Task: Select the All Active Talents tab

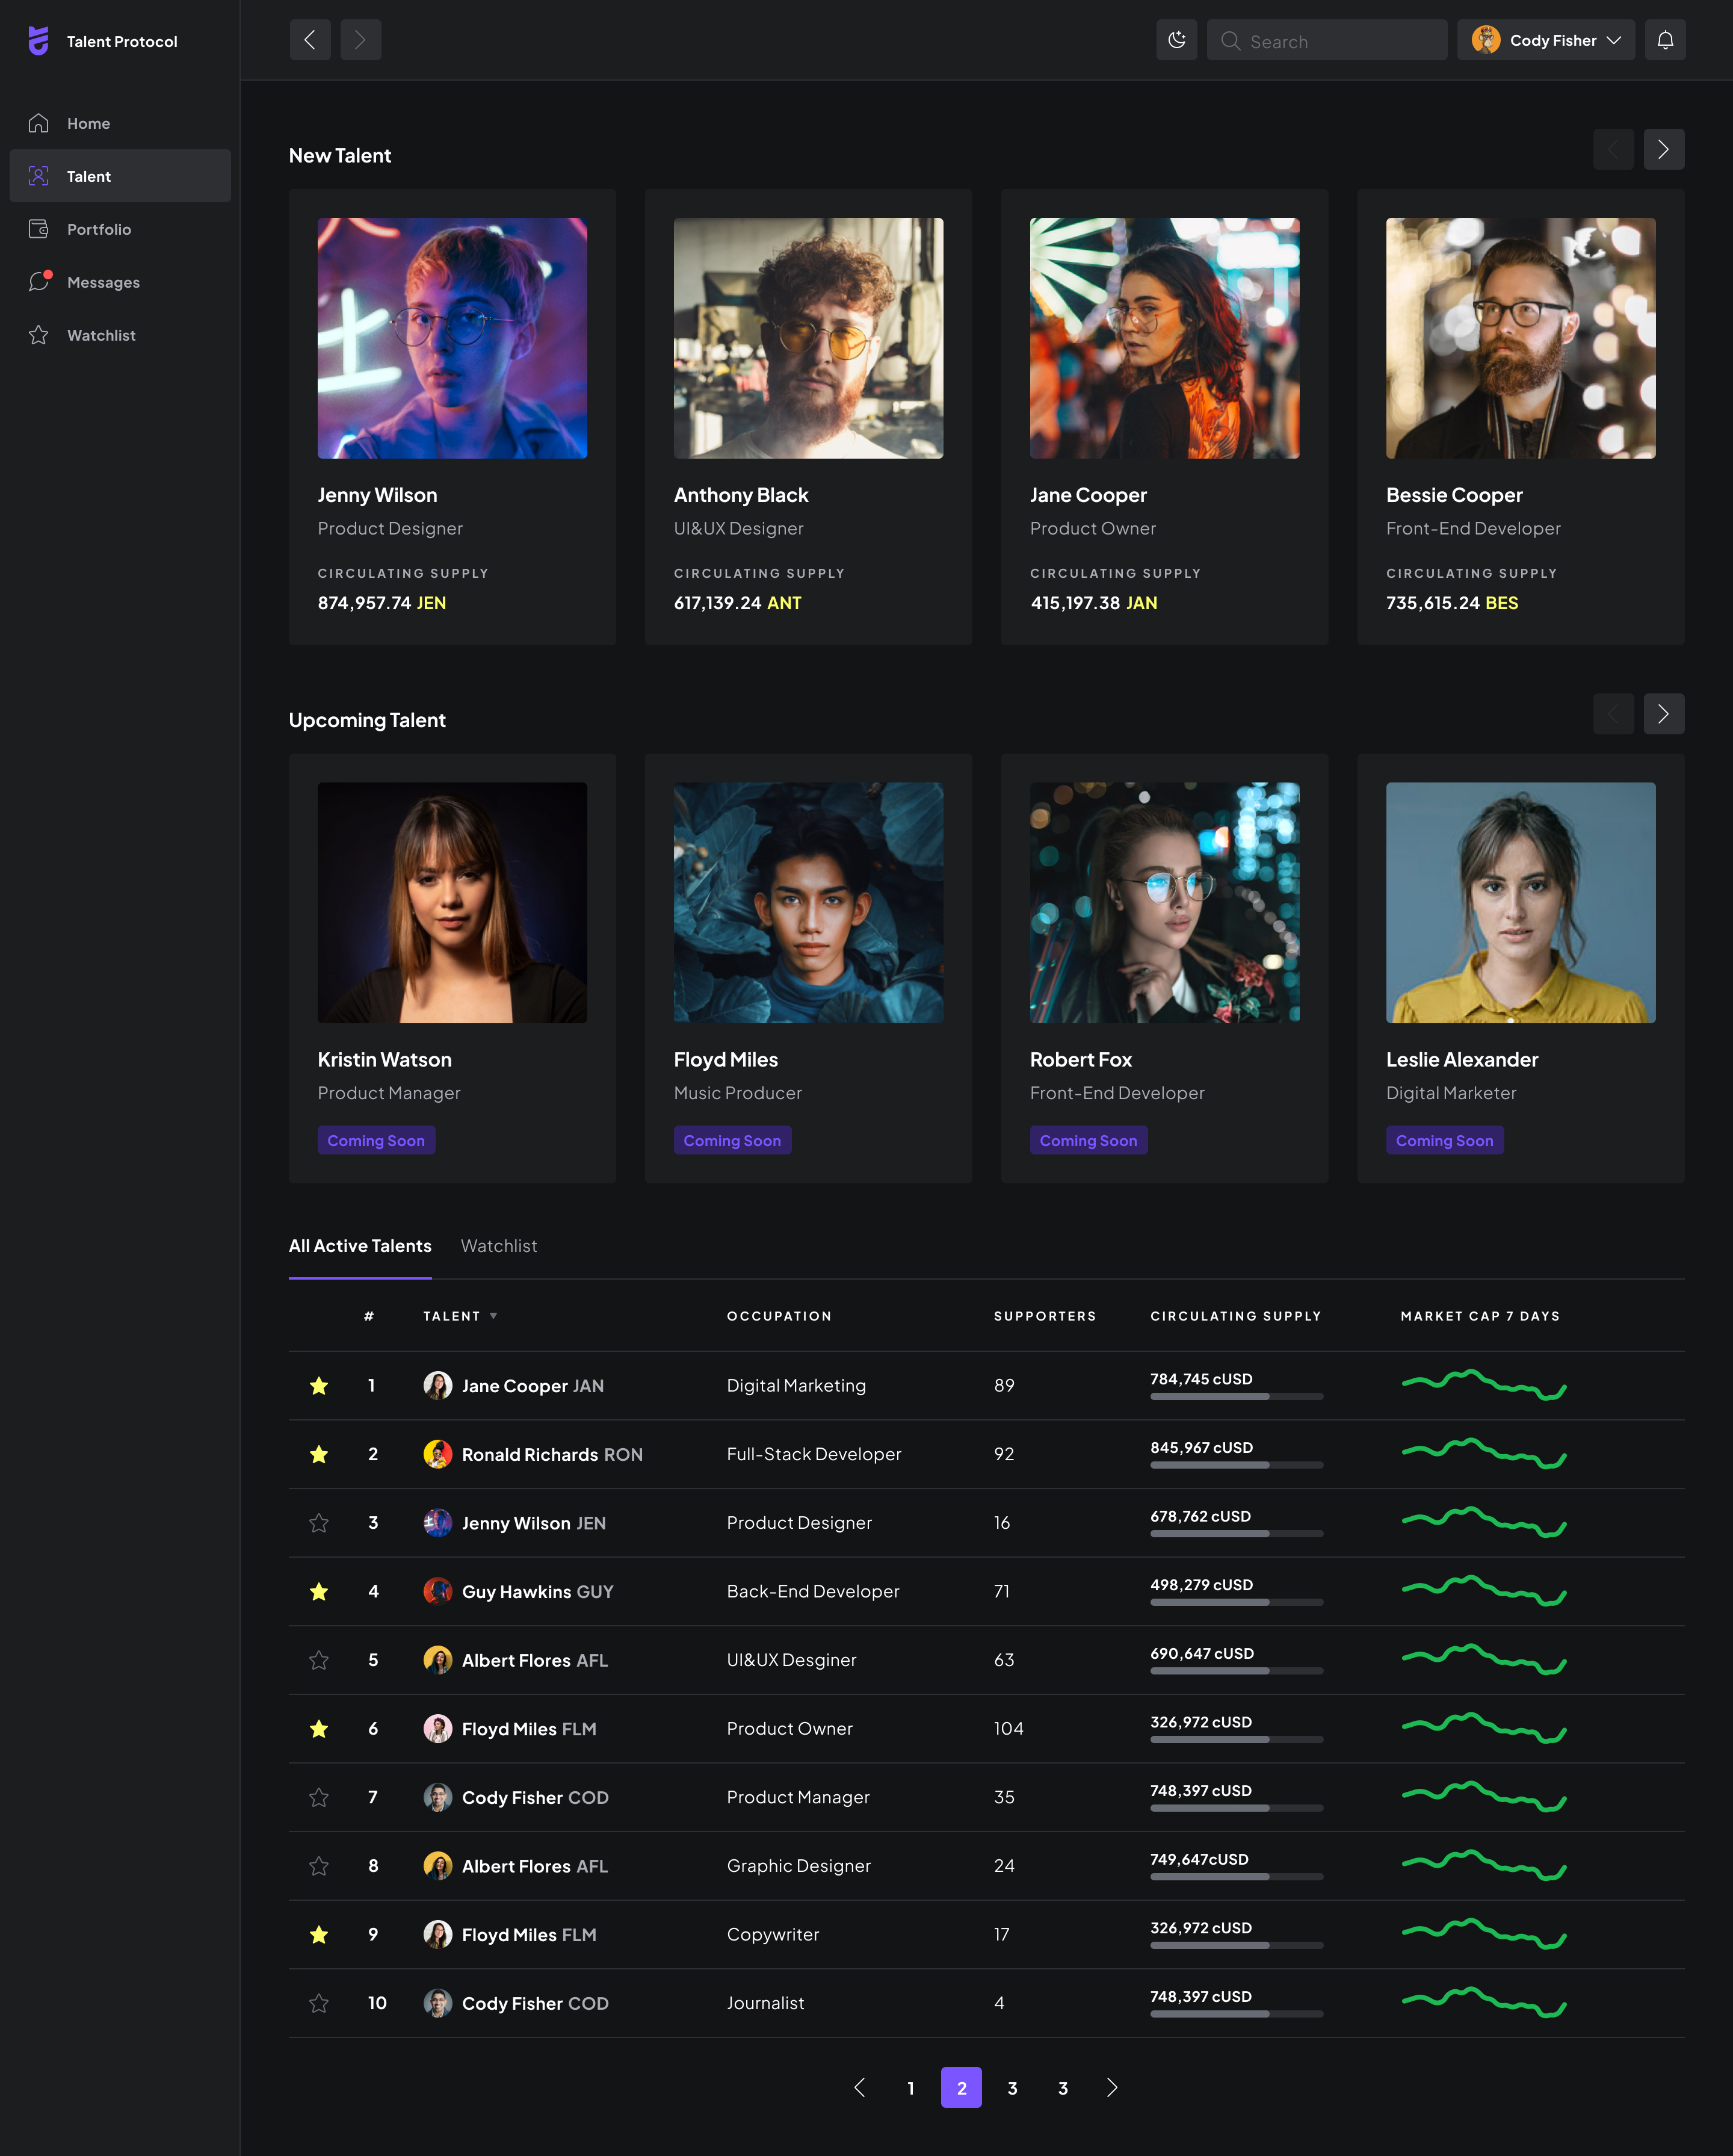Action: 360,1246
